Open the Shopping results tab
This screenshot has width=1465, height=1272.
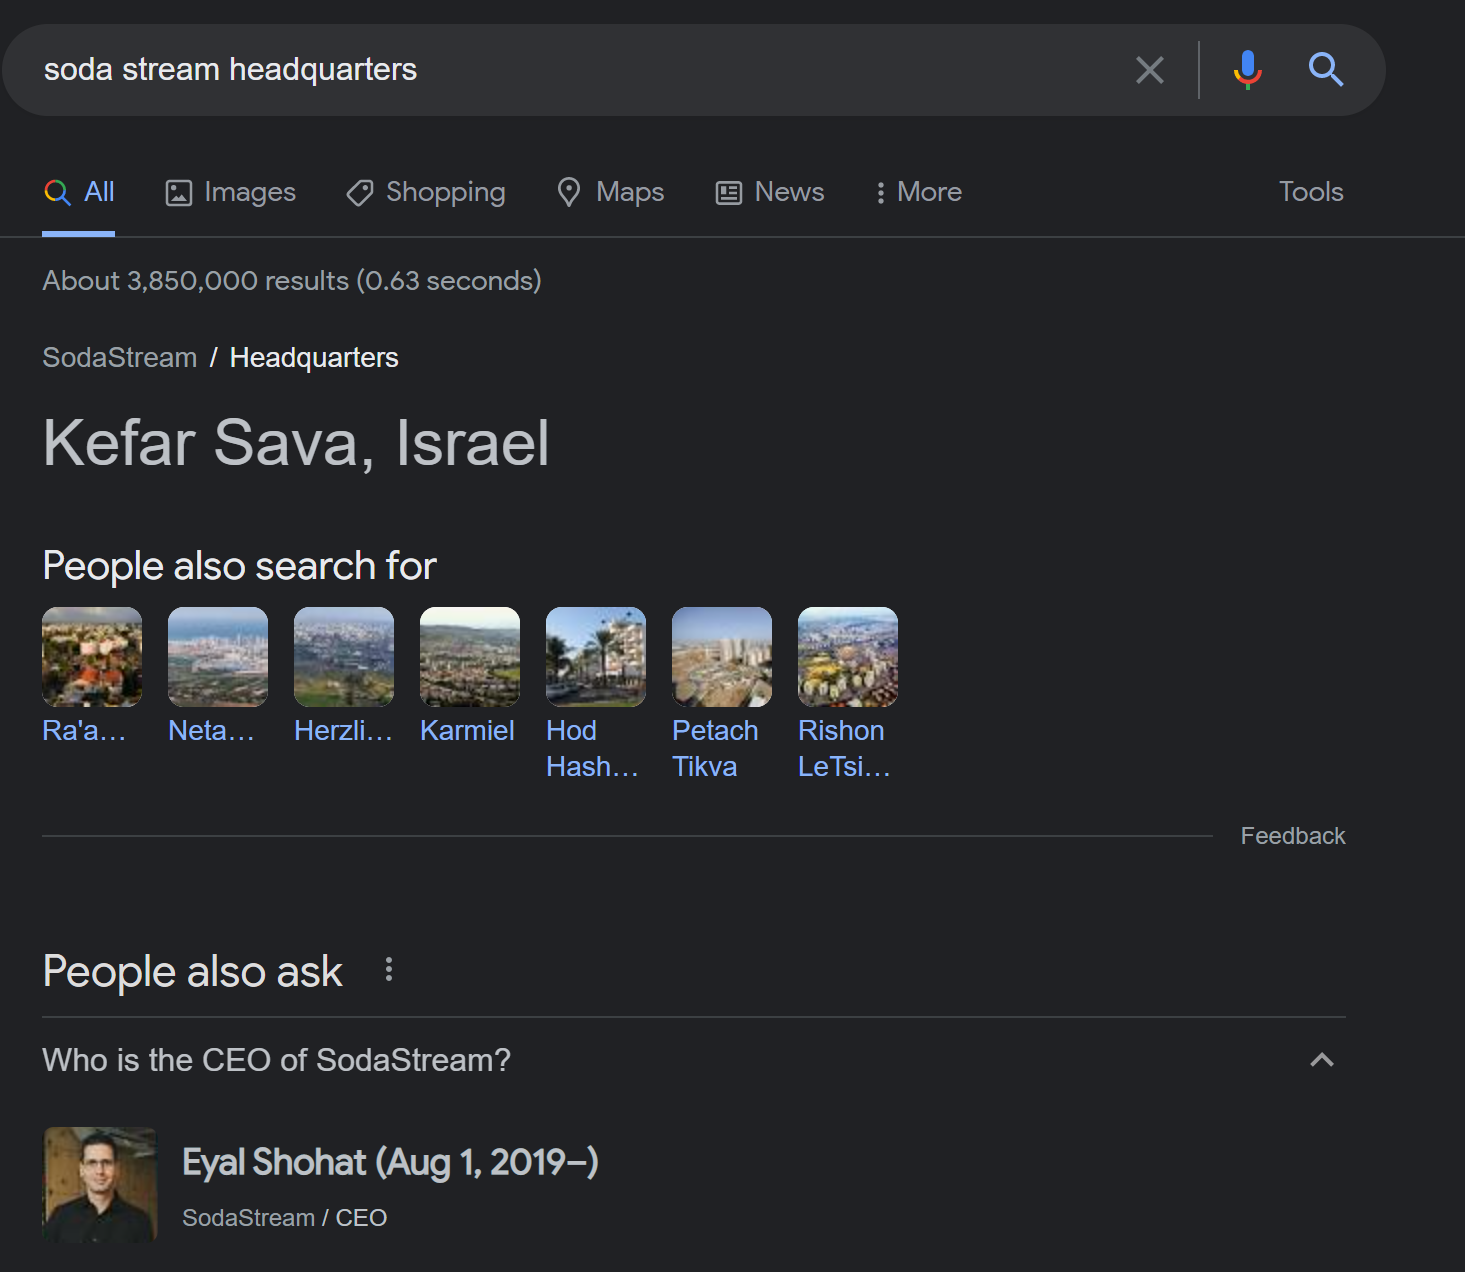click(x=426, y=192)
